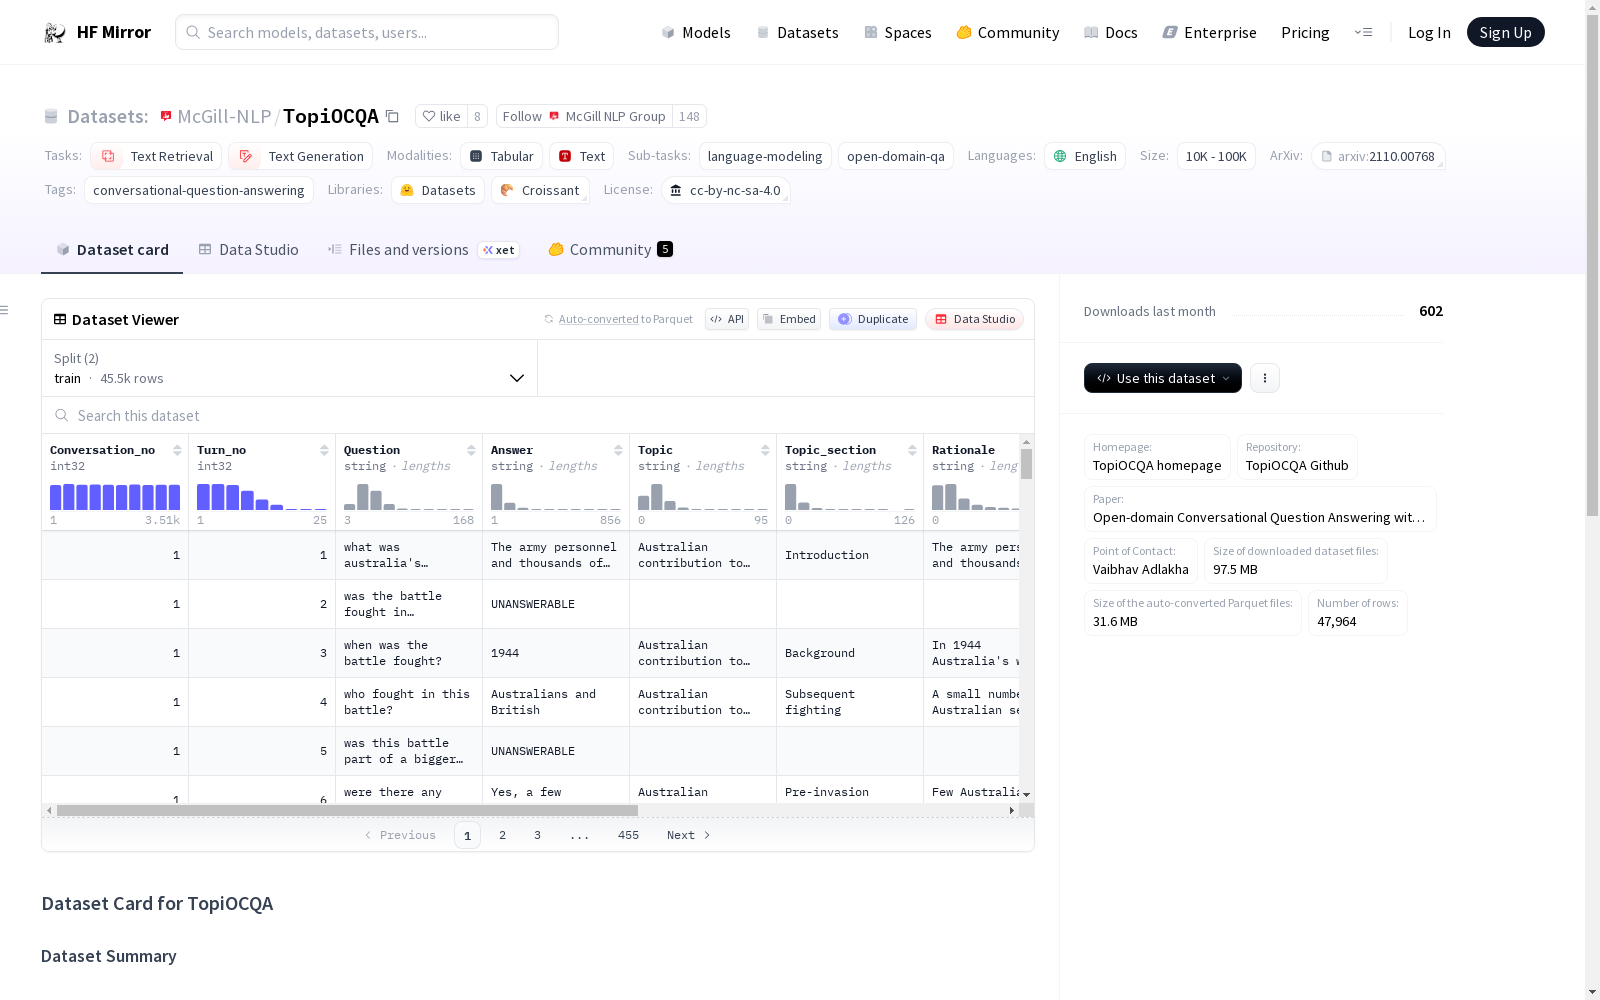This screenshot has width=1600, height=1000.
Task: Click the sort icon on Question column
Action: [471, 450]
